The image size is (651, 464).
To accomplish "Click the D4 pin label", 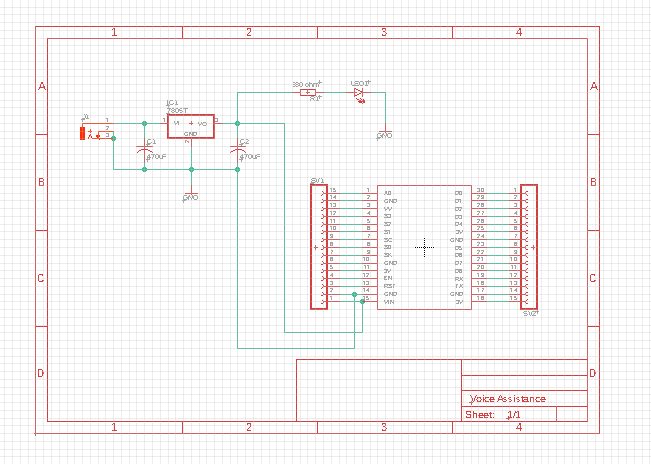I will [459, 224].
